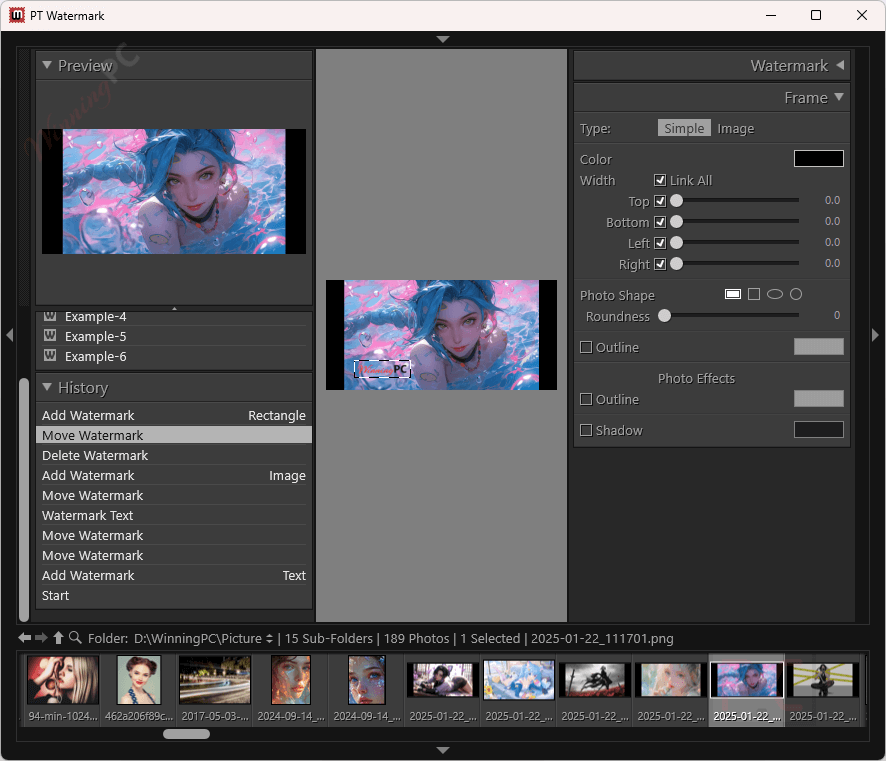
Task: Select the highlighted Move Watermark history step
Action: (x=173, y=435)
